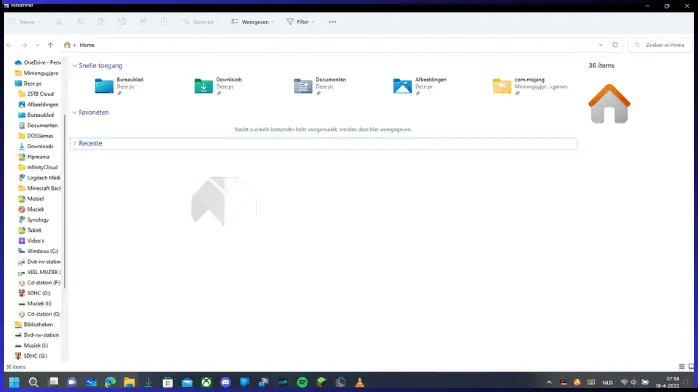The image size is (698, 392).
Task: Open InfinityCloud folder in sidebar
Action: point(38,167)
